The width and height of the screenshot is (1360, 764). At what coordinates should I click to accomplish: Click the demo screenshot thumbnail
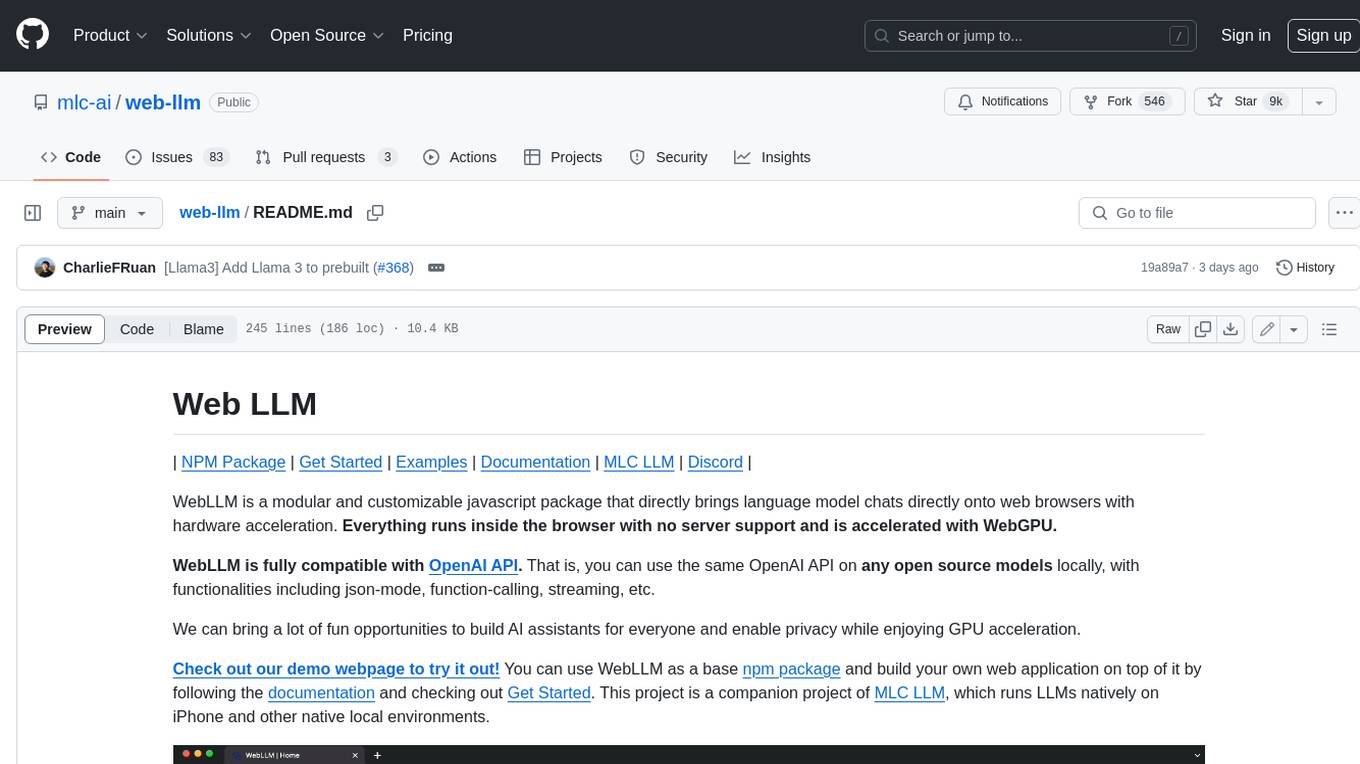tap(688, 754)
